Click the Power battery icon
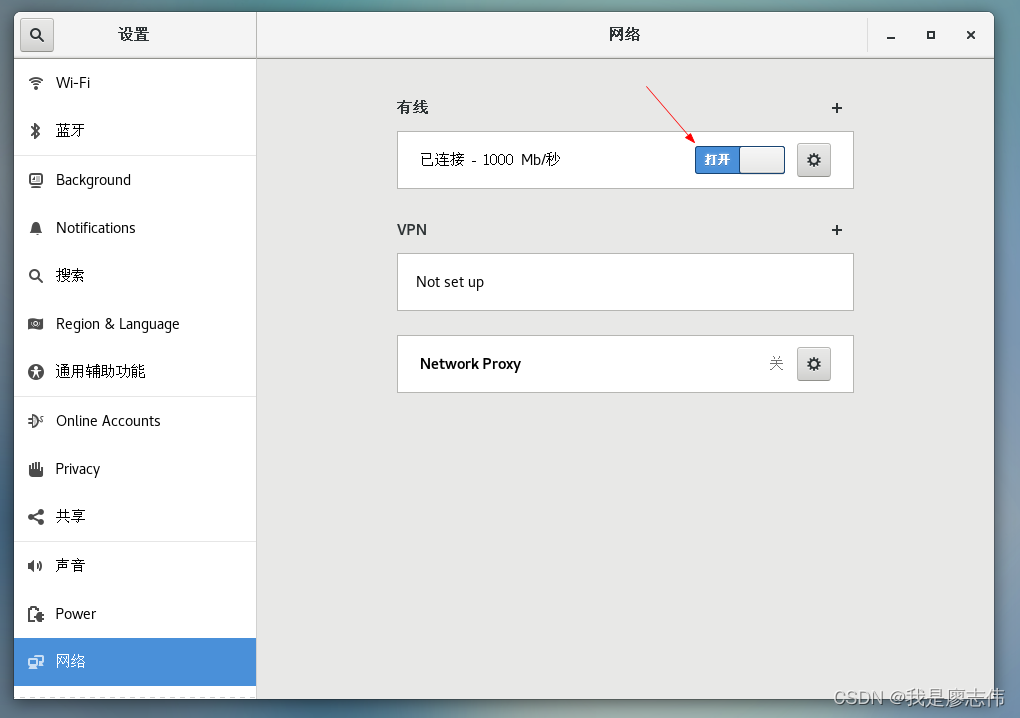Image resolution: width=1020 pixels, height=718 pixels. tap(36, 614)
